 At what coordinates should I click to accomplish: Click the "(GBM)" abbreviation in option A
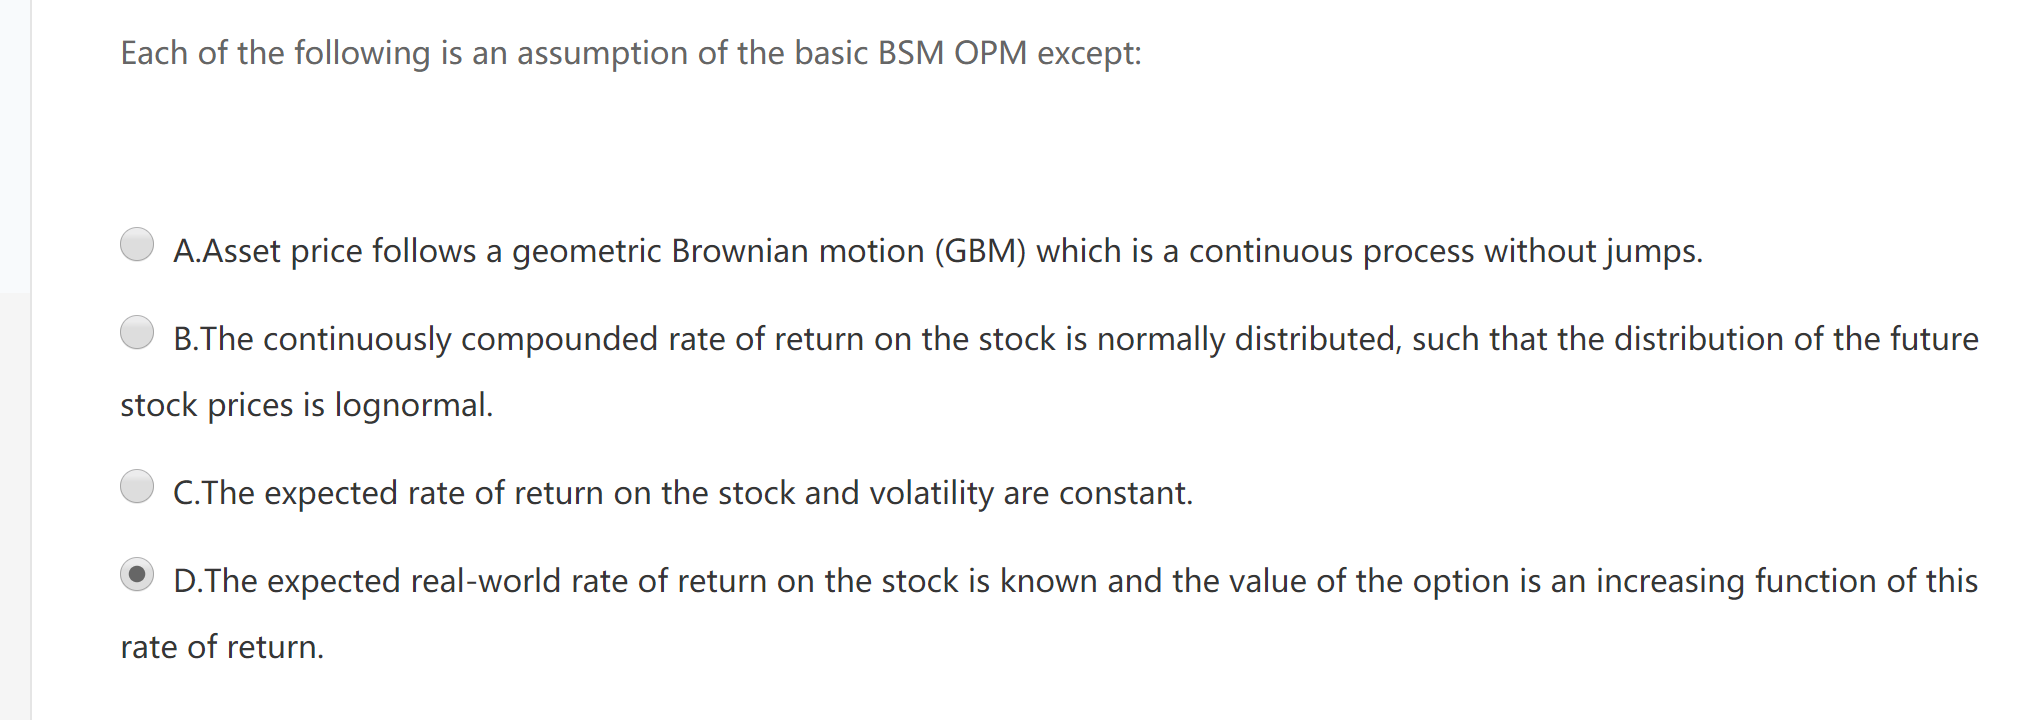point(980,251)
